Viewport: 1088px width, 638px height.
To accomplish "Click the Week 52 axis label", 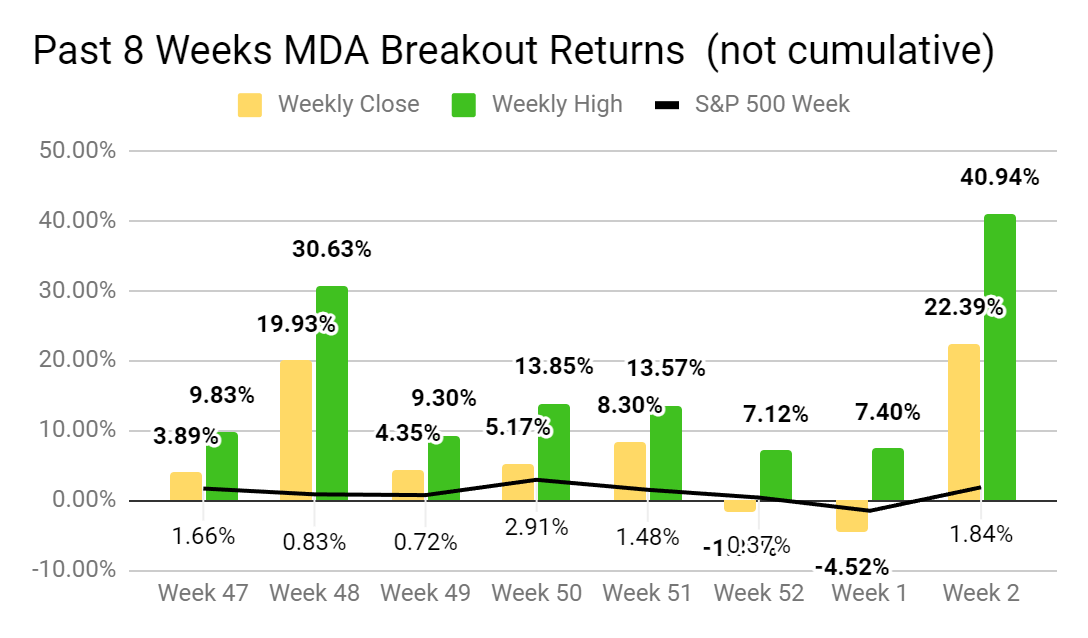I will tap(759, 592).
